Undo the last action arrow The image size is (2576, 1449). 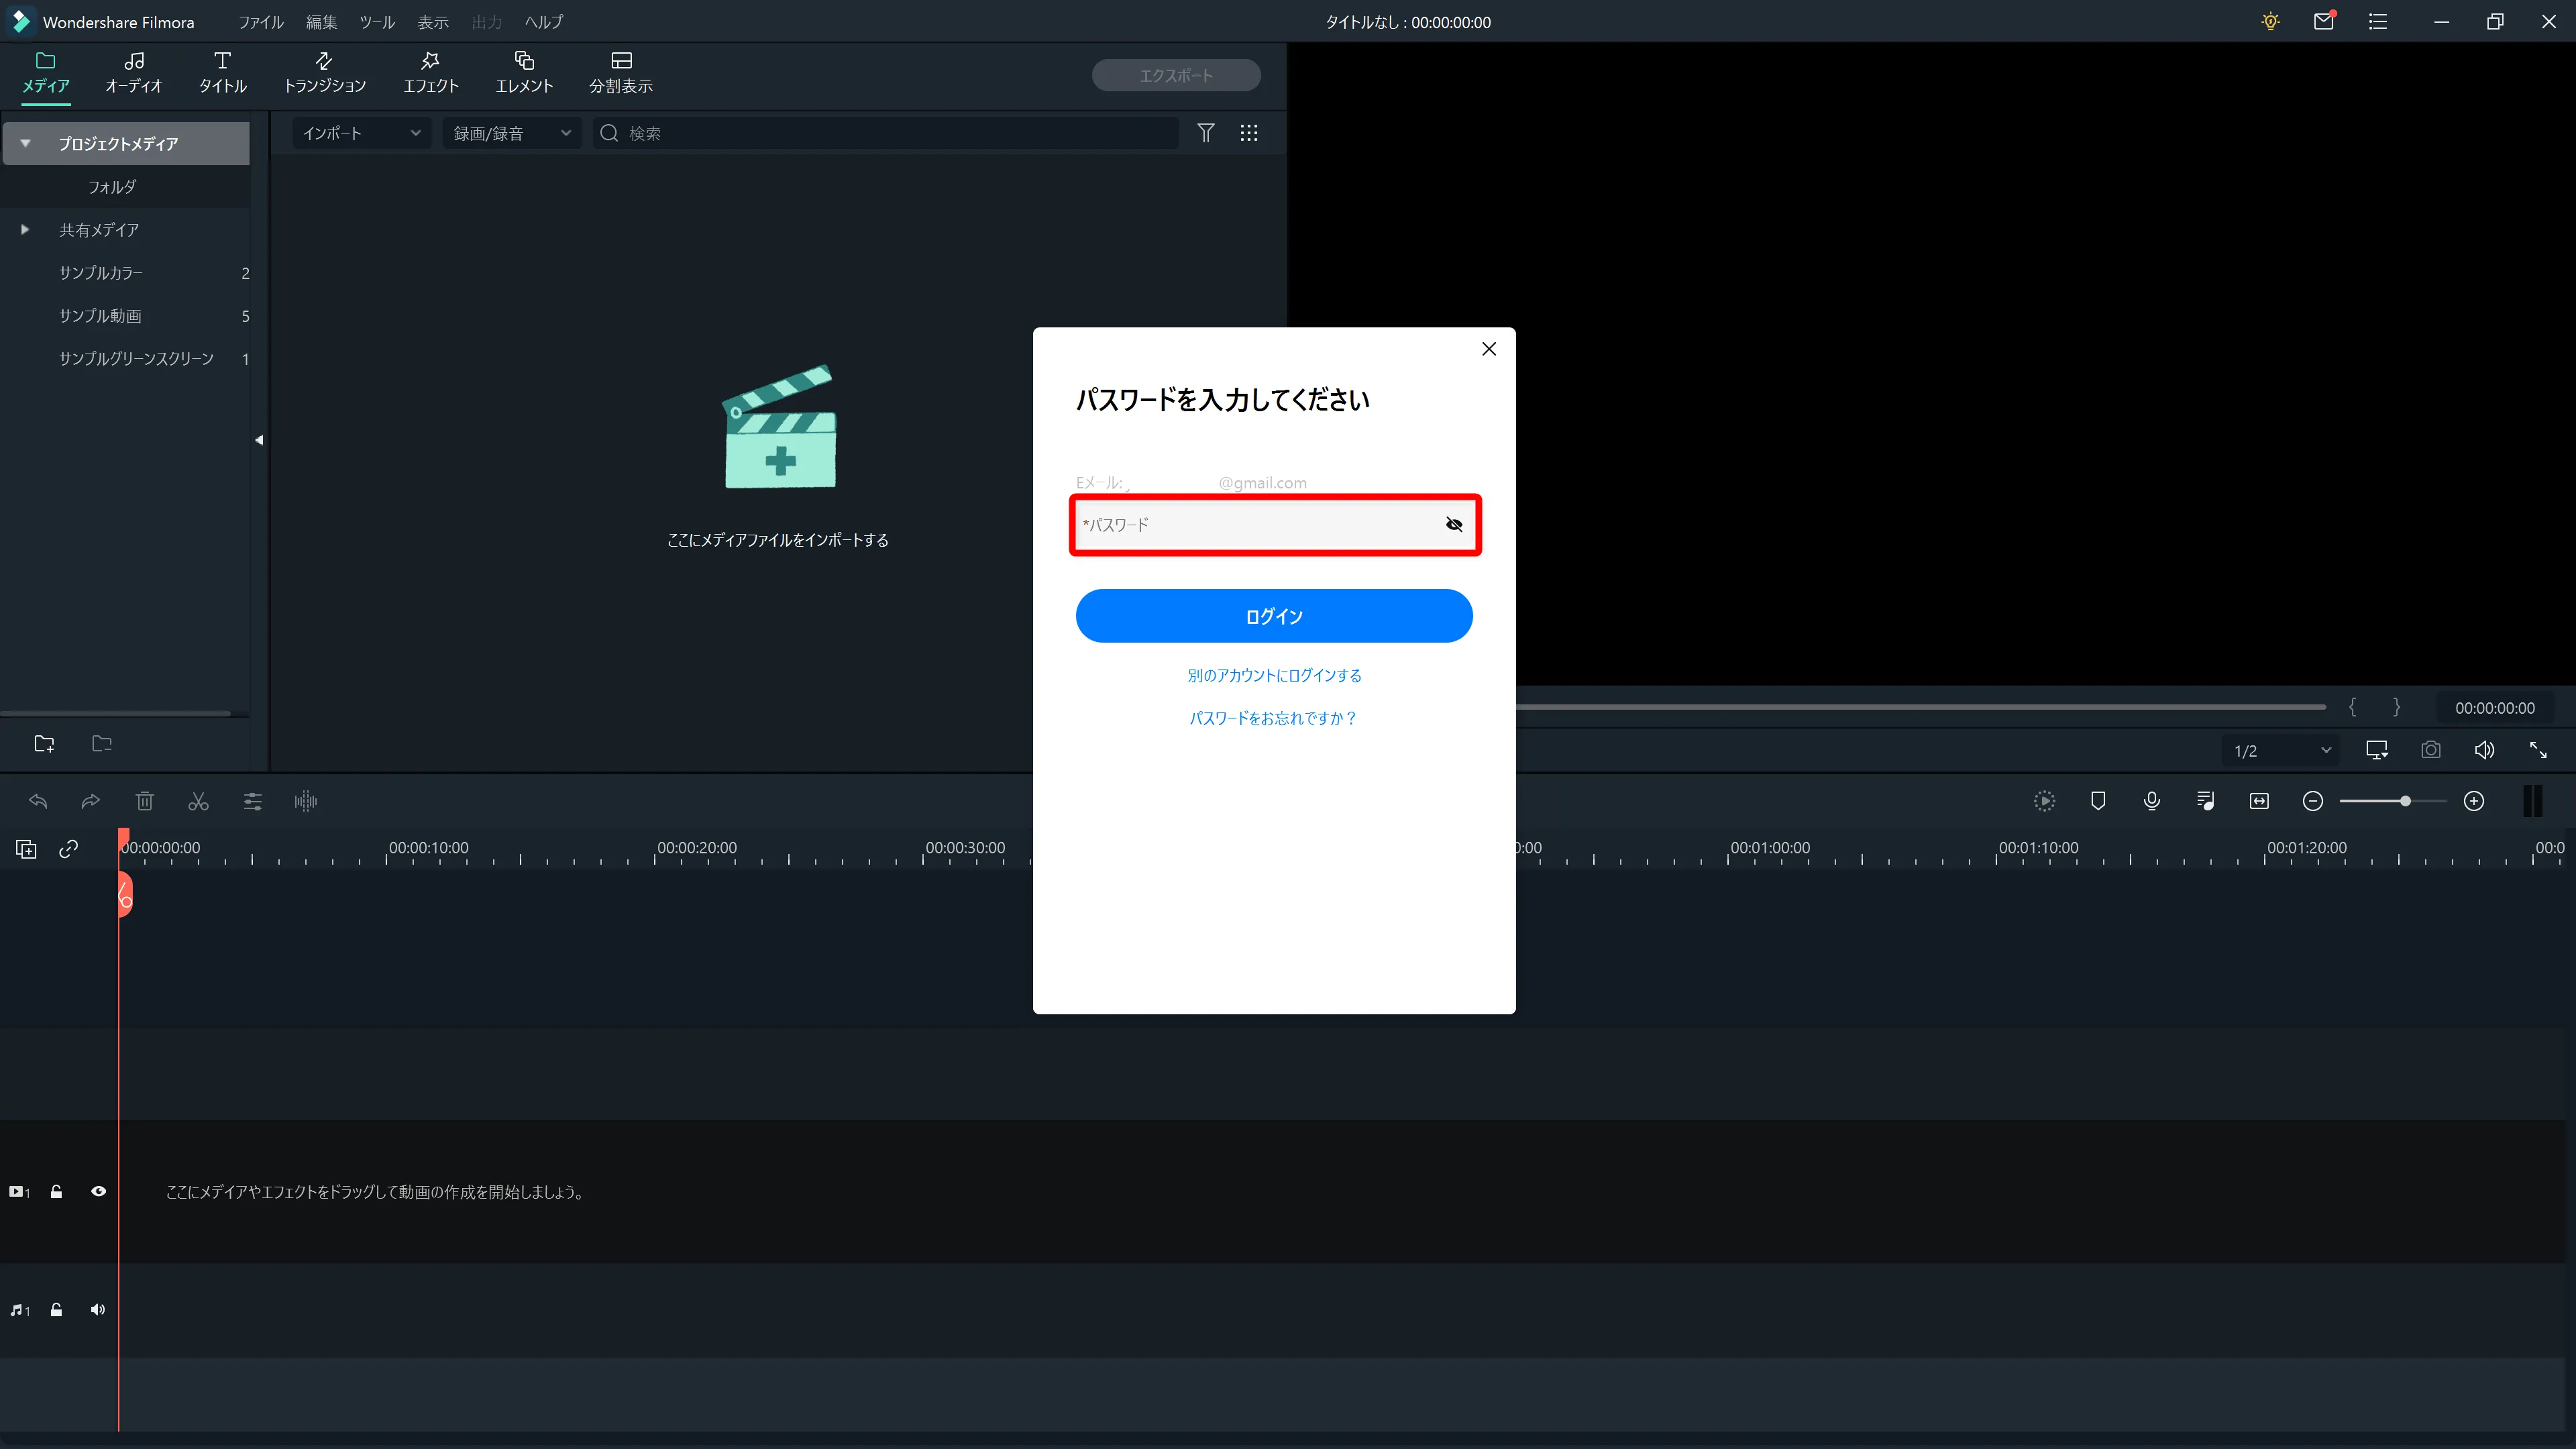click(38, 801)
